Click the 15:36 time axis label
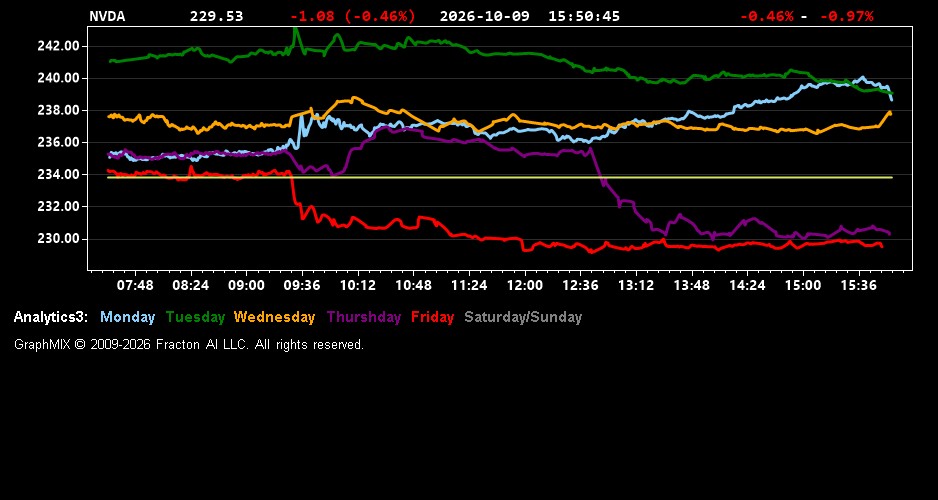 859,286
